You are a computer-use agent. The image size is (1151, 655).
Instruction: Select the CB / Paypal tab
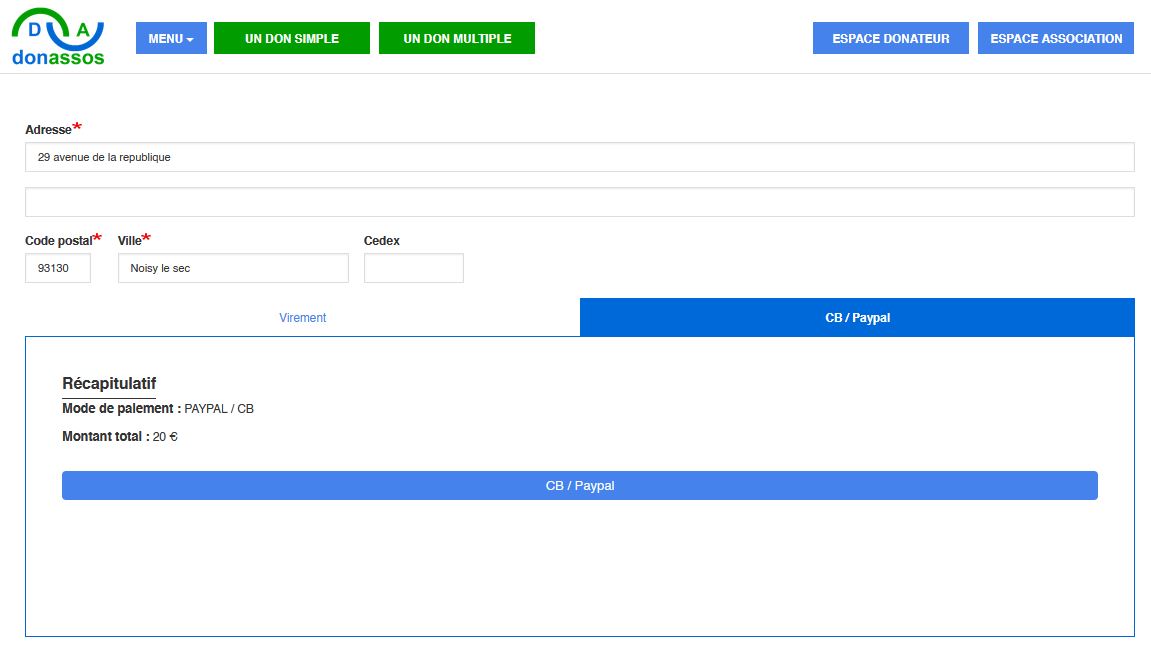[857, 318]
